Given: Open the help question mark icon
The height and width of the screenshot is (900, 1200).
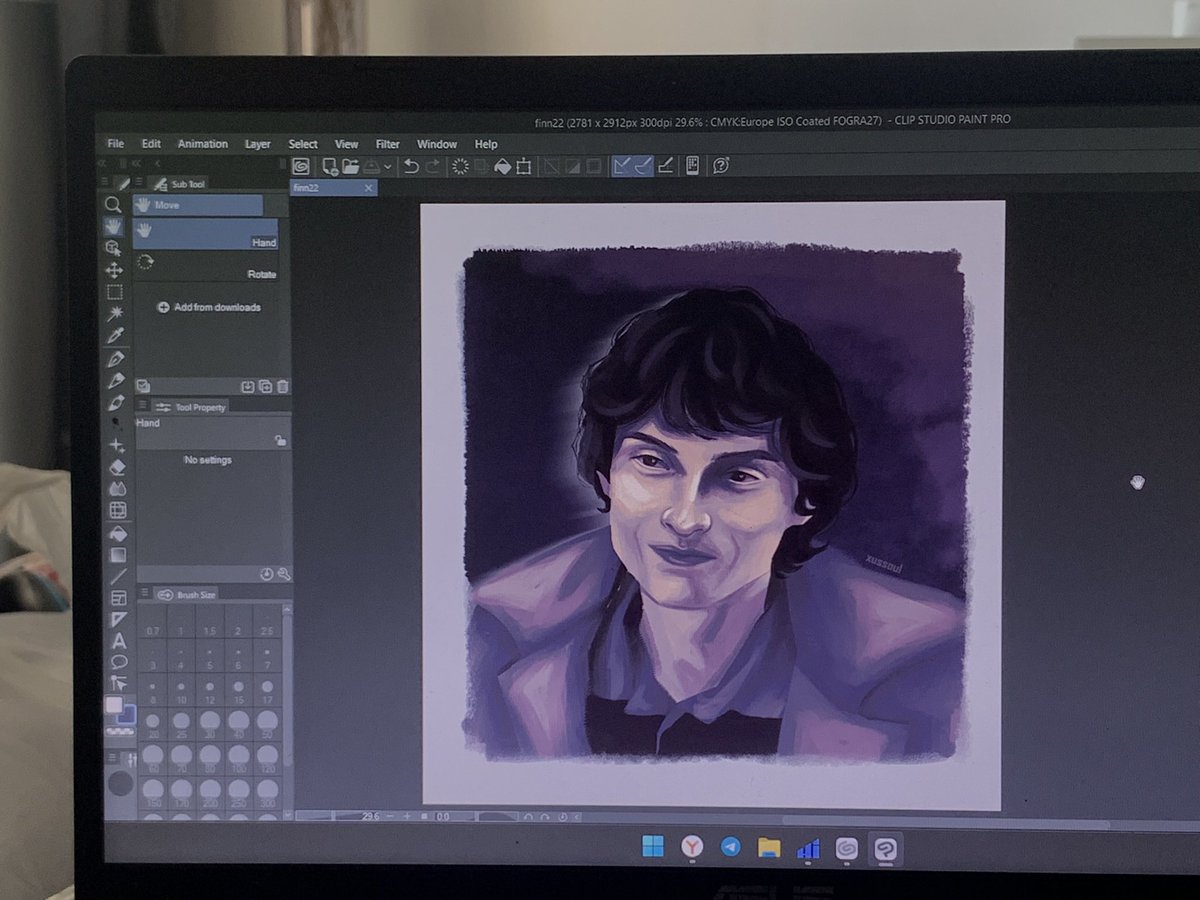Looking at the screenshot, I should click(720, 166).
